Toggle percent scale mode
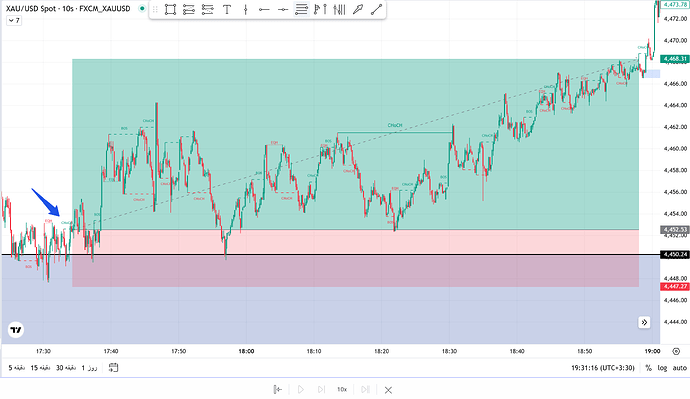 [648, 368]
